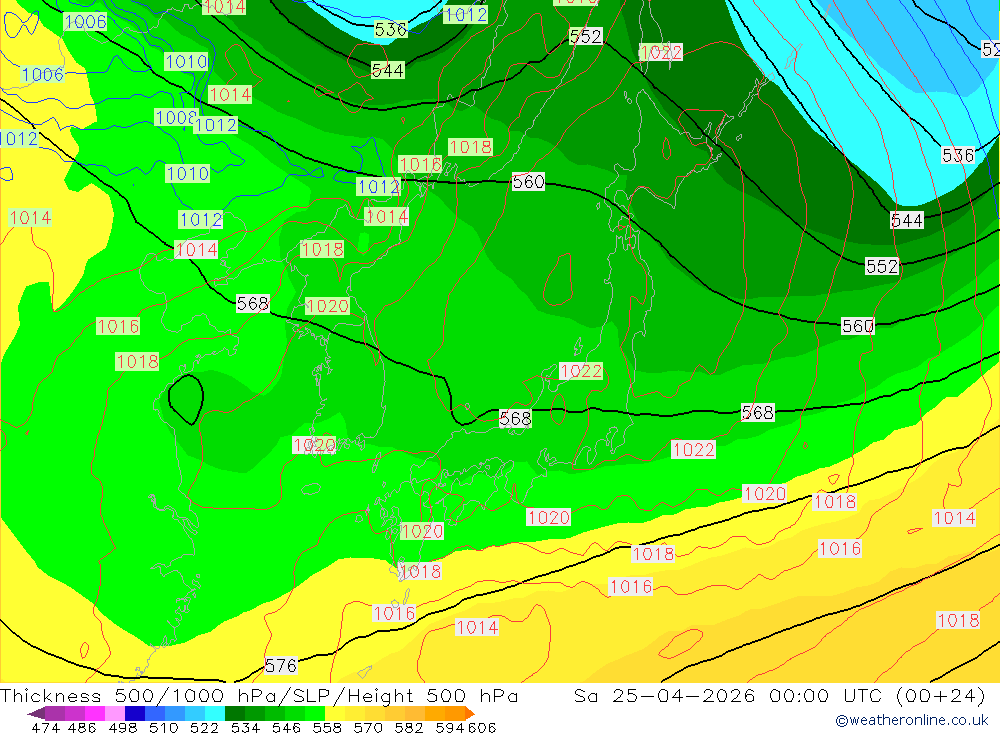
Task: Click the legend value 534
Action: coord(245,727)
